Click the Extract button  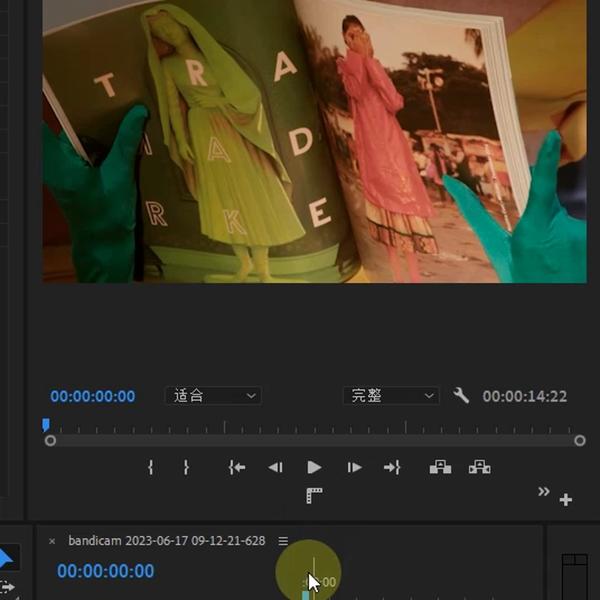479,467
